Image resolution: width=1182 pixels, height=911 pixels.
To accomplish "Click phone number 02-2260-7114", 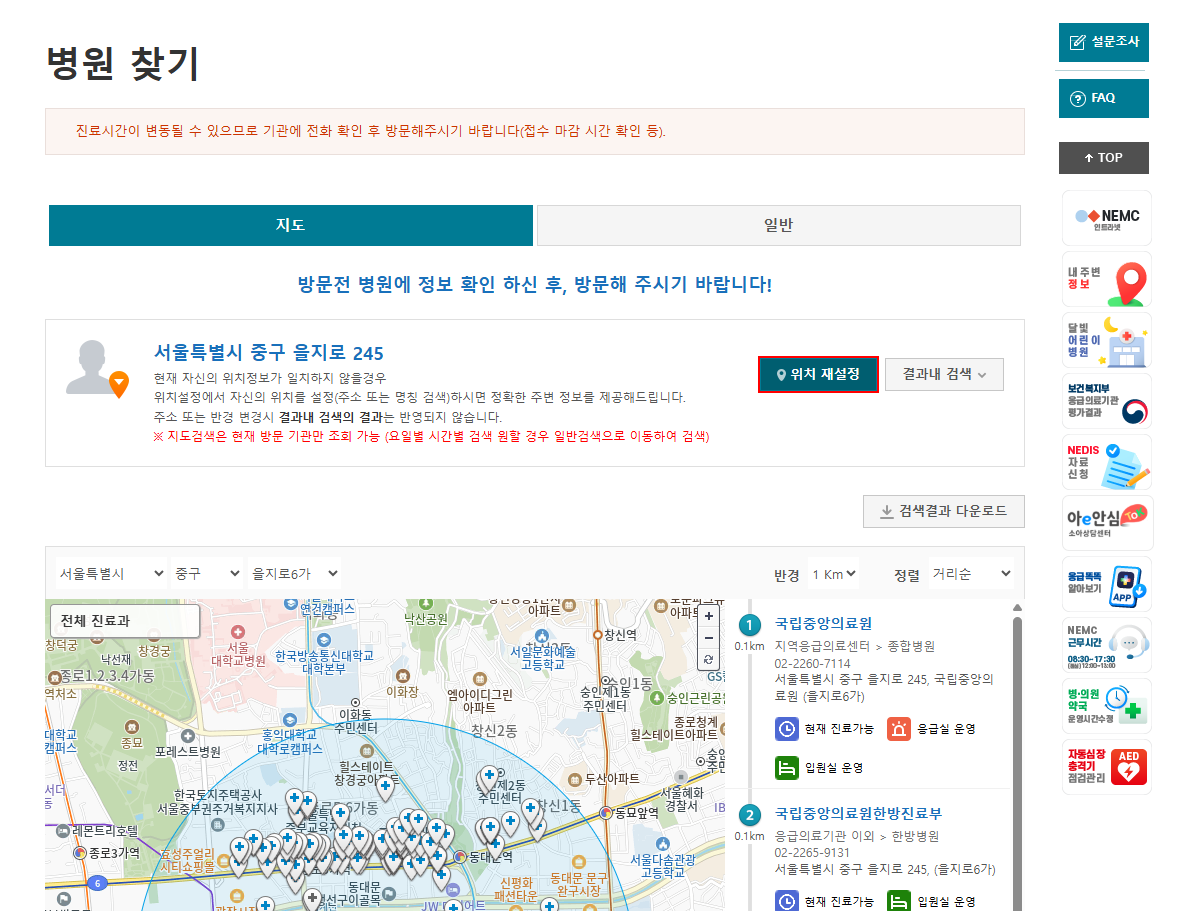I will 812,664.
